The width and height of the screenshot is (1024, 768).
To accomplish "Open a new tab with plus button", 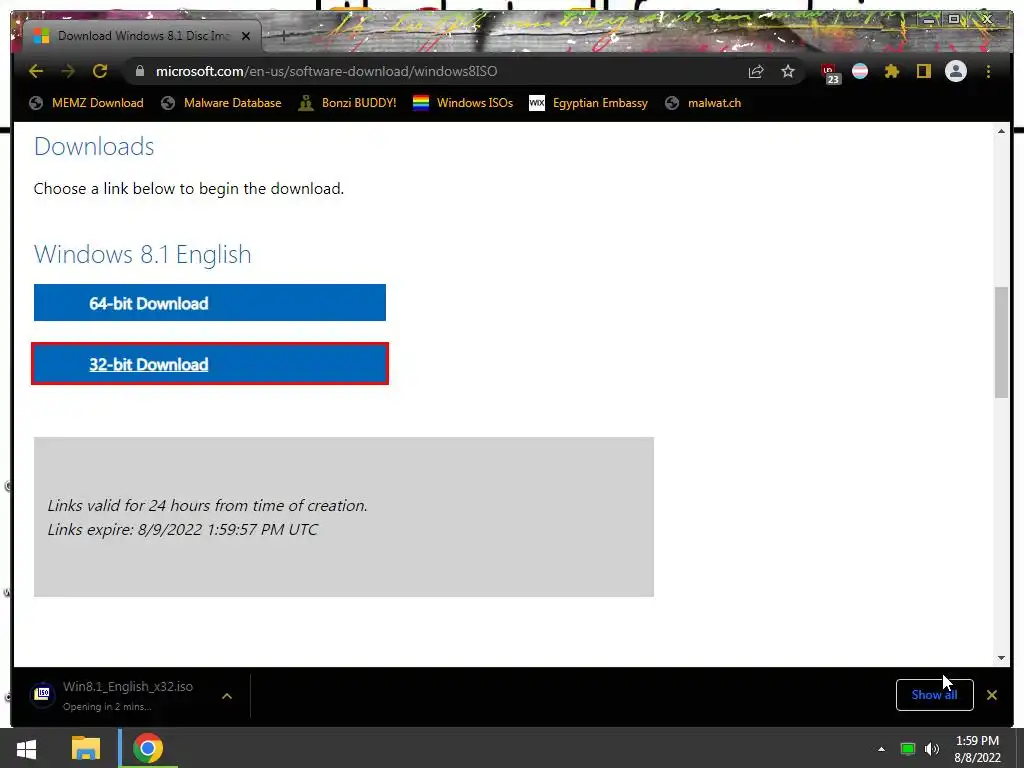I will [x=283, y=37].
